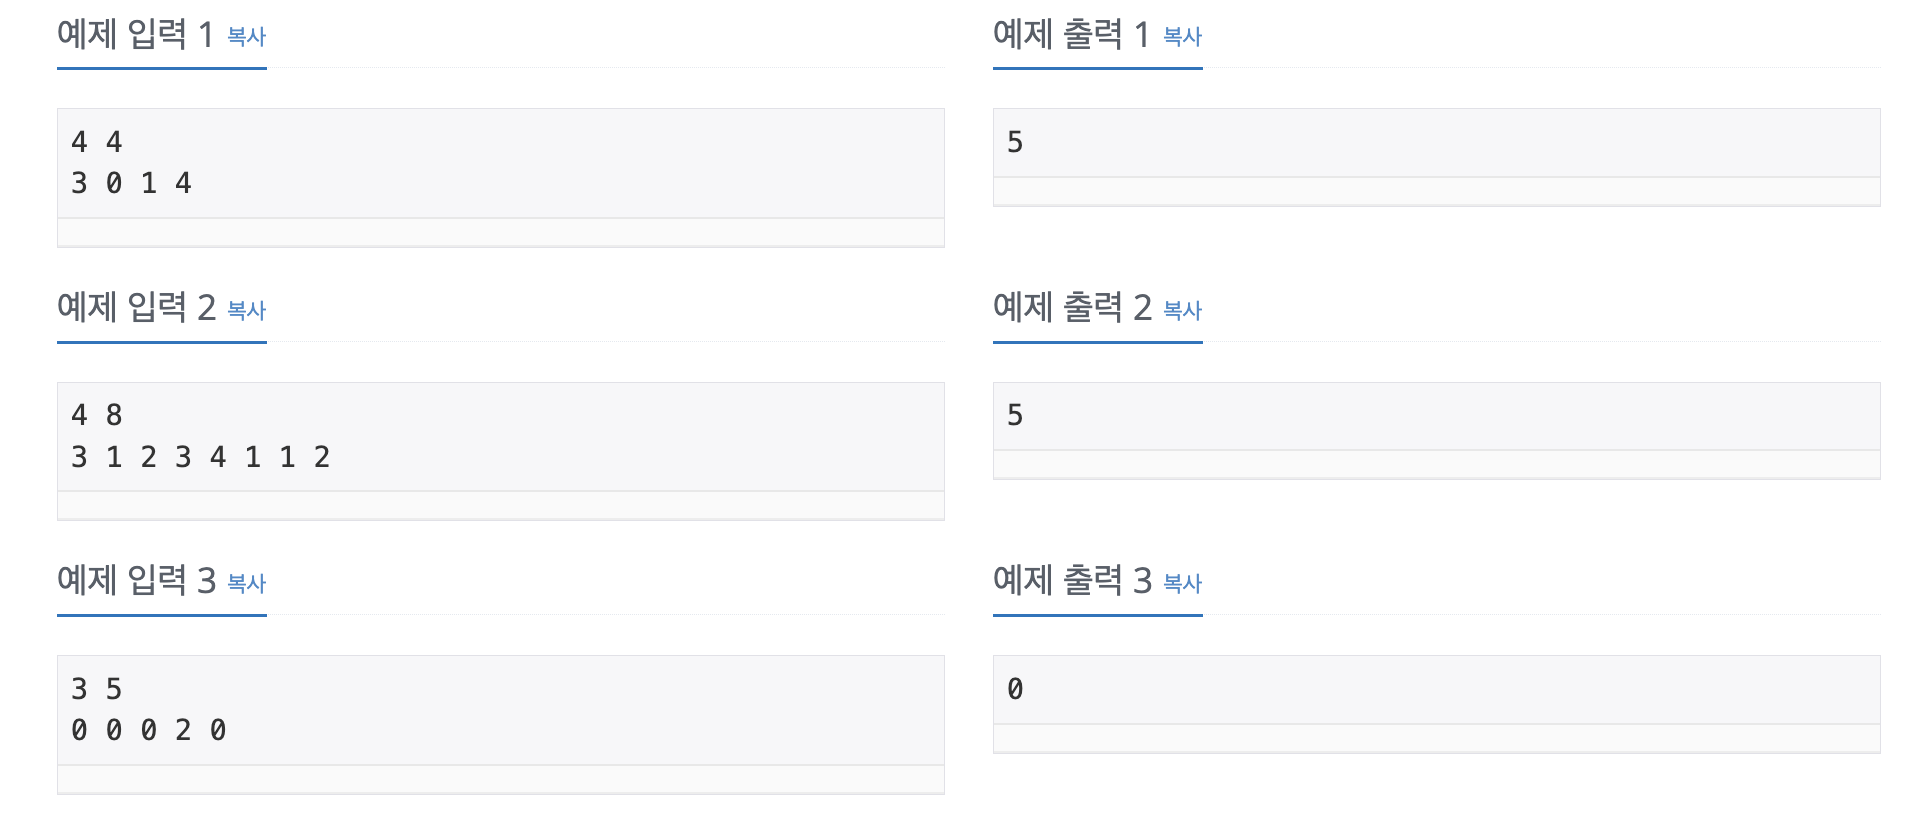Click the 예제 출력 3 heading text

click(1070, 581)
